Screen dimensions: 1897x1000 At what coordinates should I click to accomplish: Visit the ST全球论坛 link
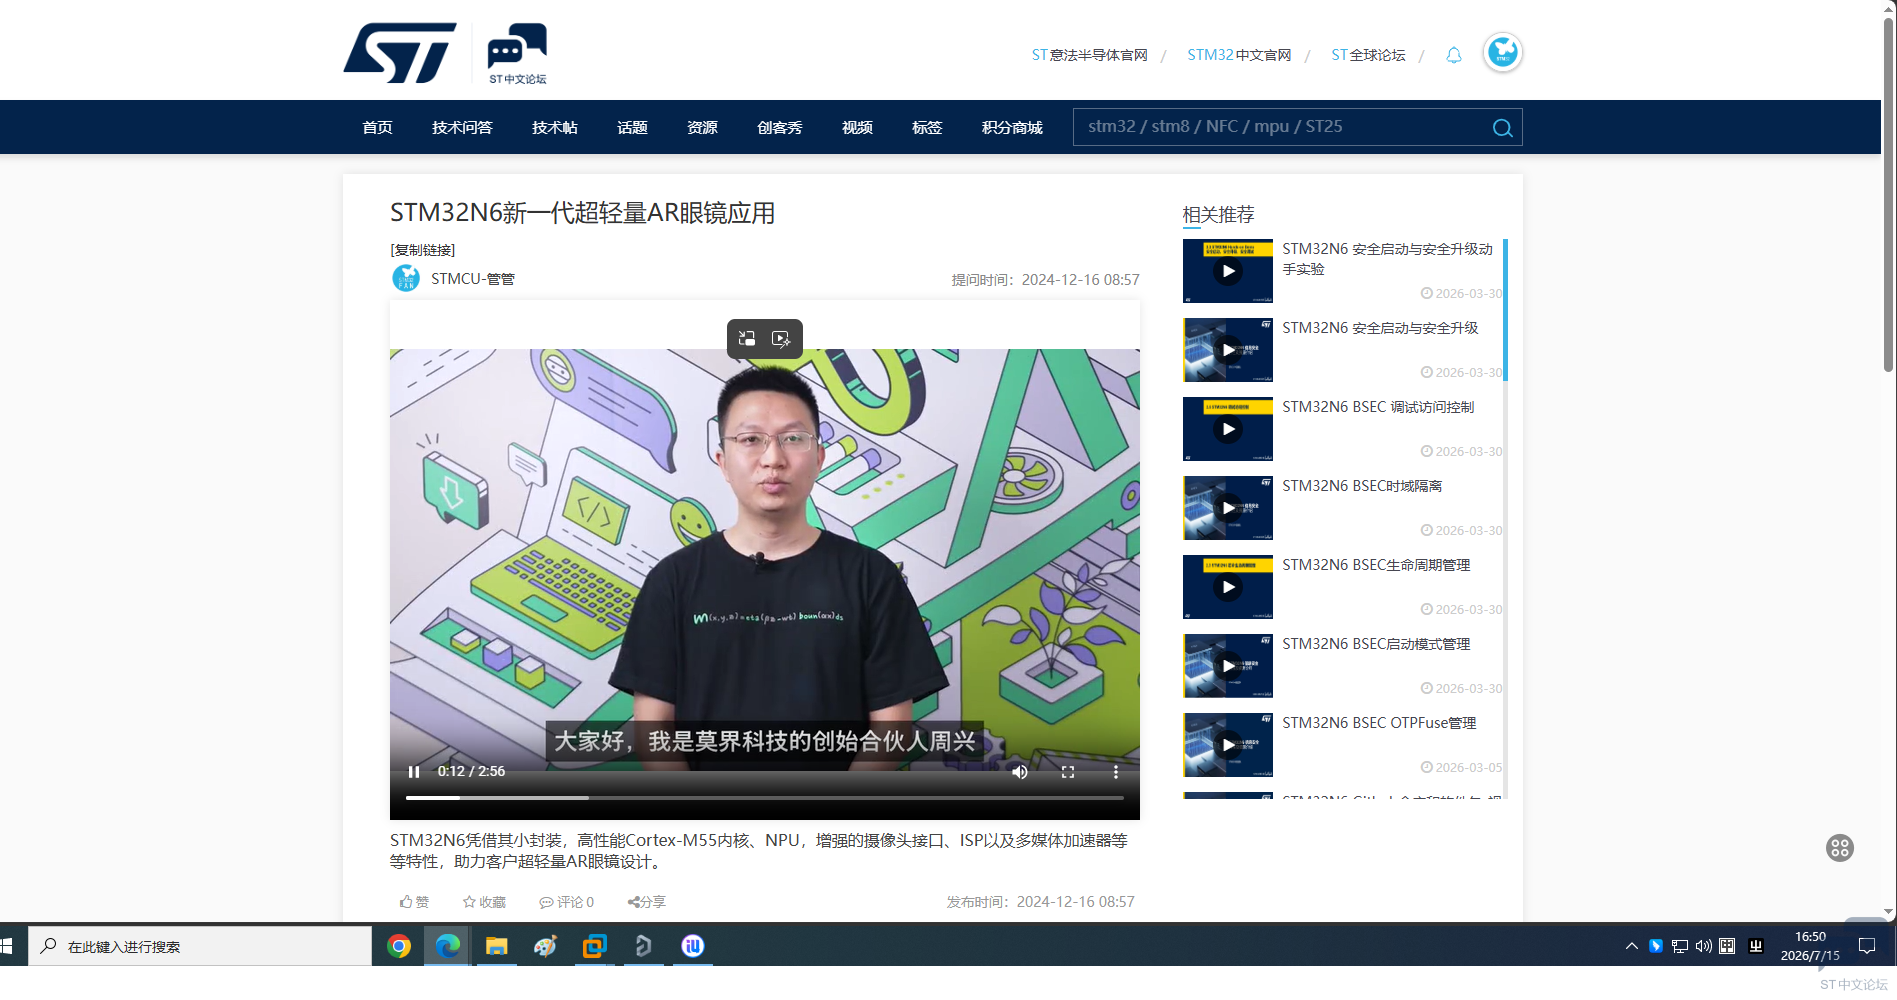tap(1368, 55)
